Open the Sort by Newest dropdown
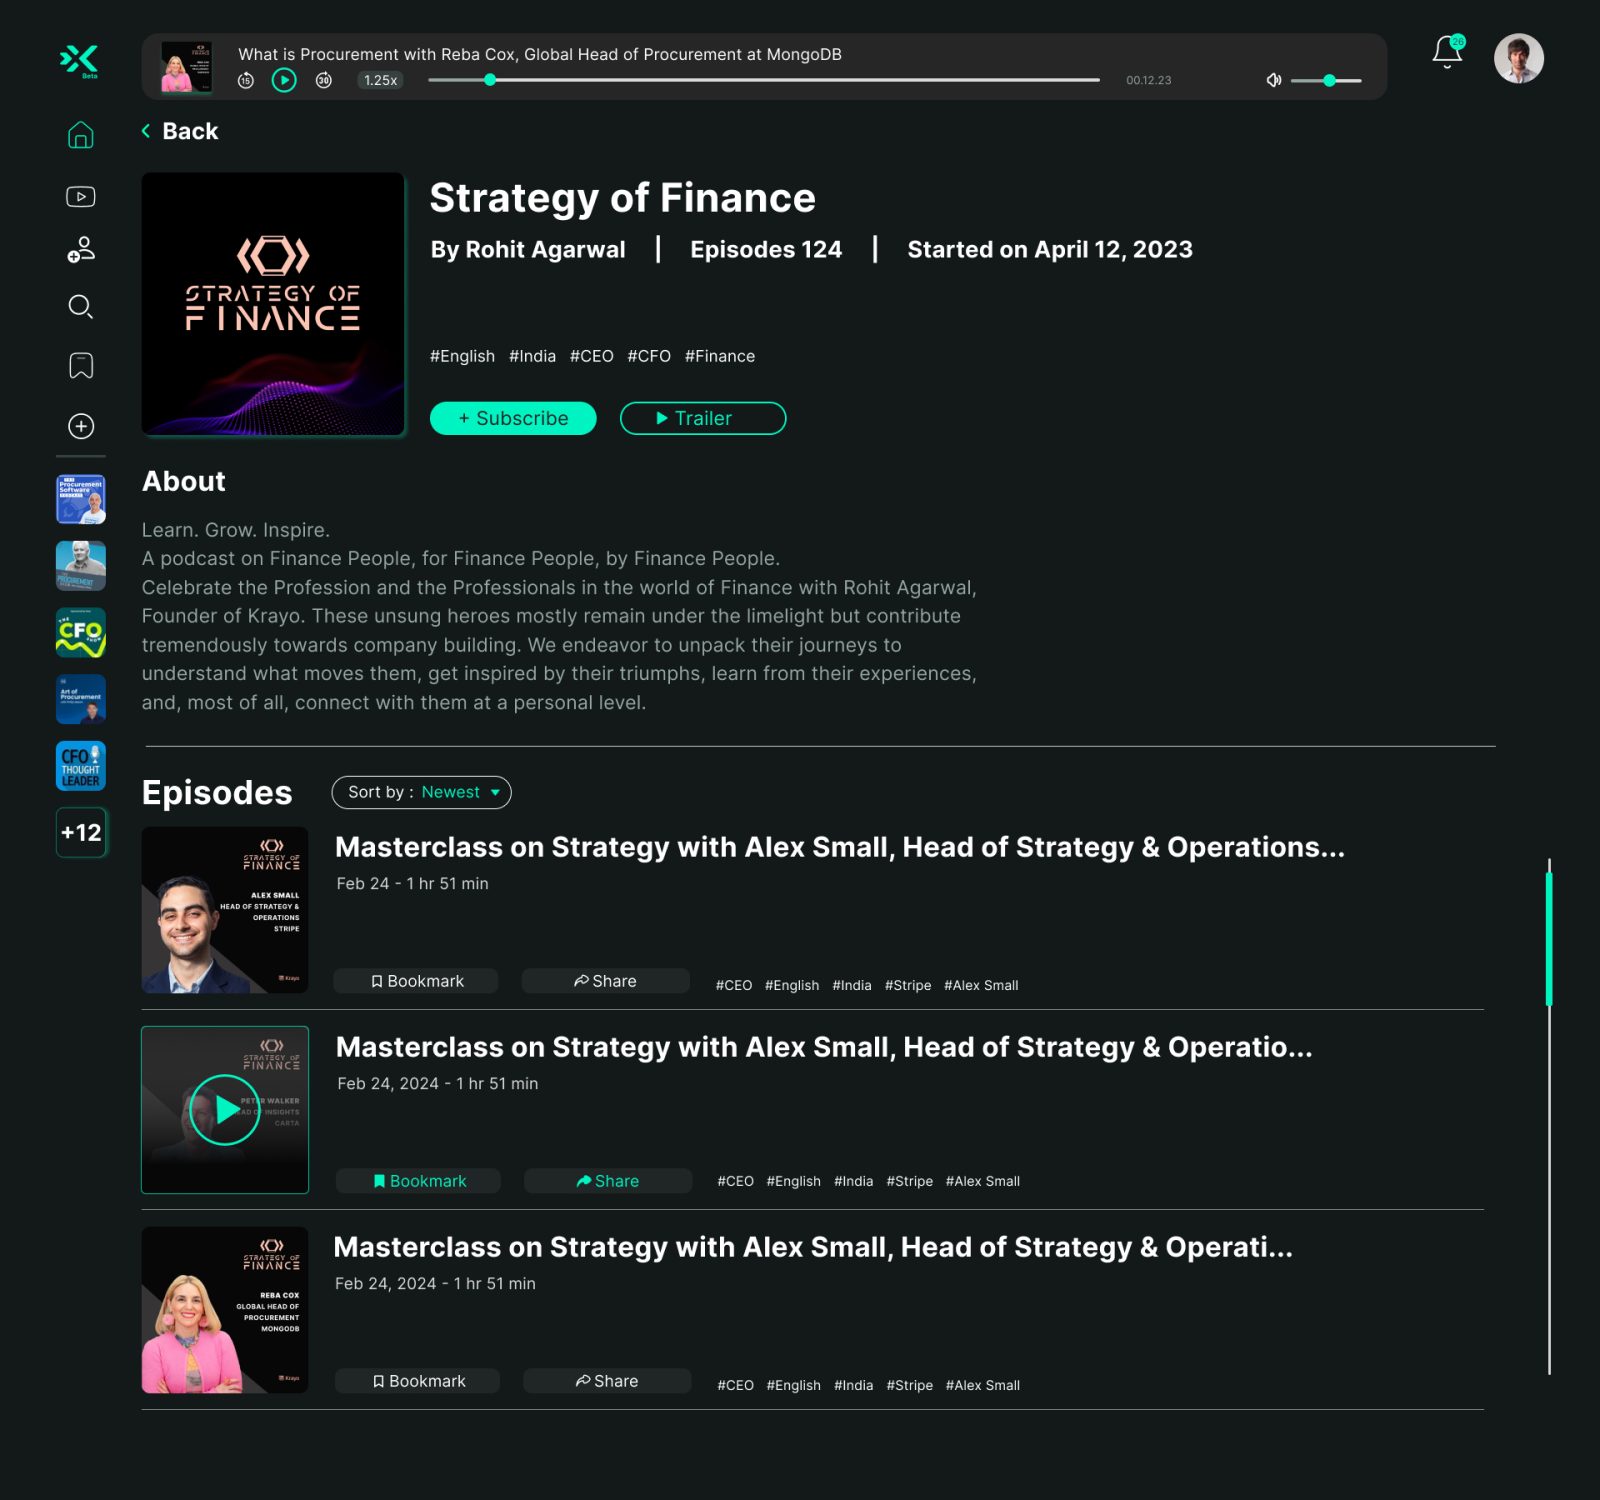 pyautogui.click(x=421, y=792)
